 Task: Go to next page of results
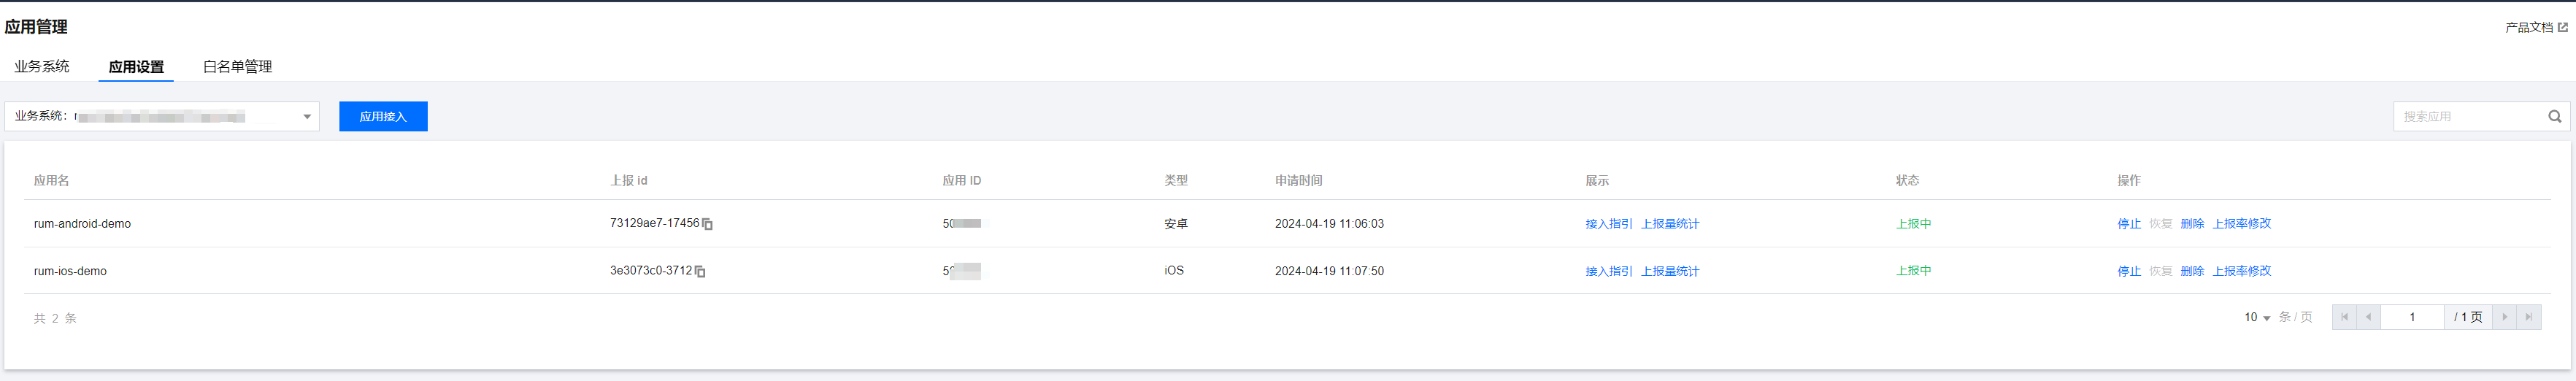tap(2504, 317)
